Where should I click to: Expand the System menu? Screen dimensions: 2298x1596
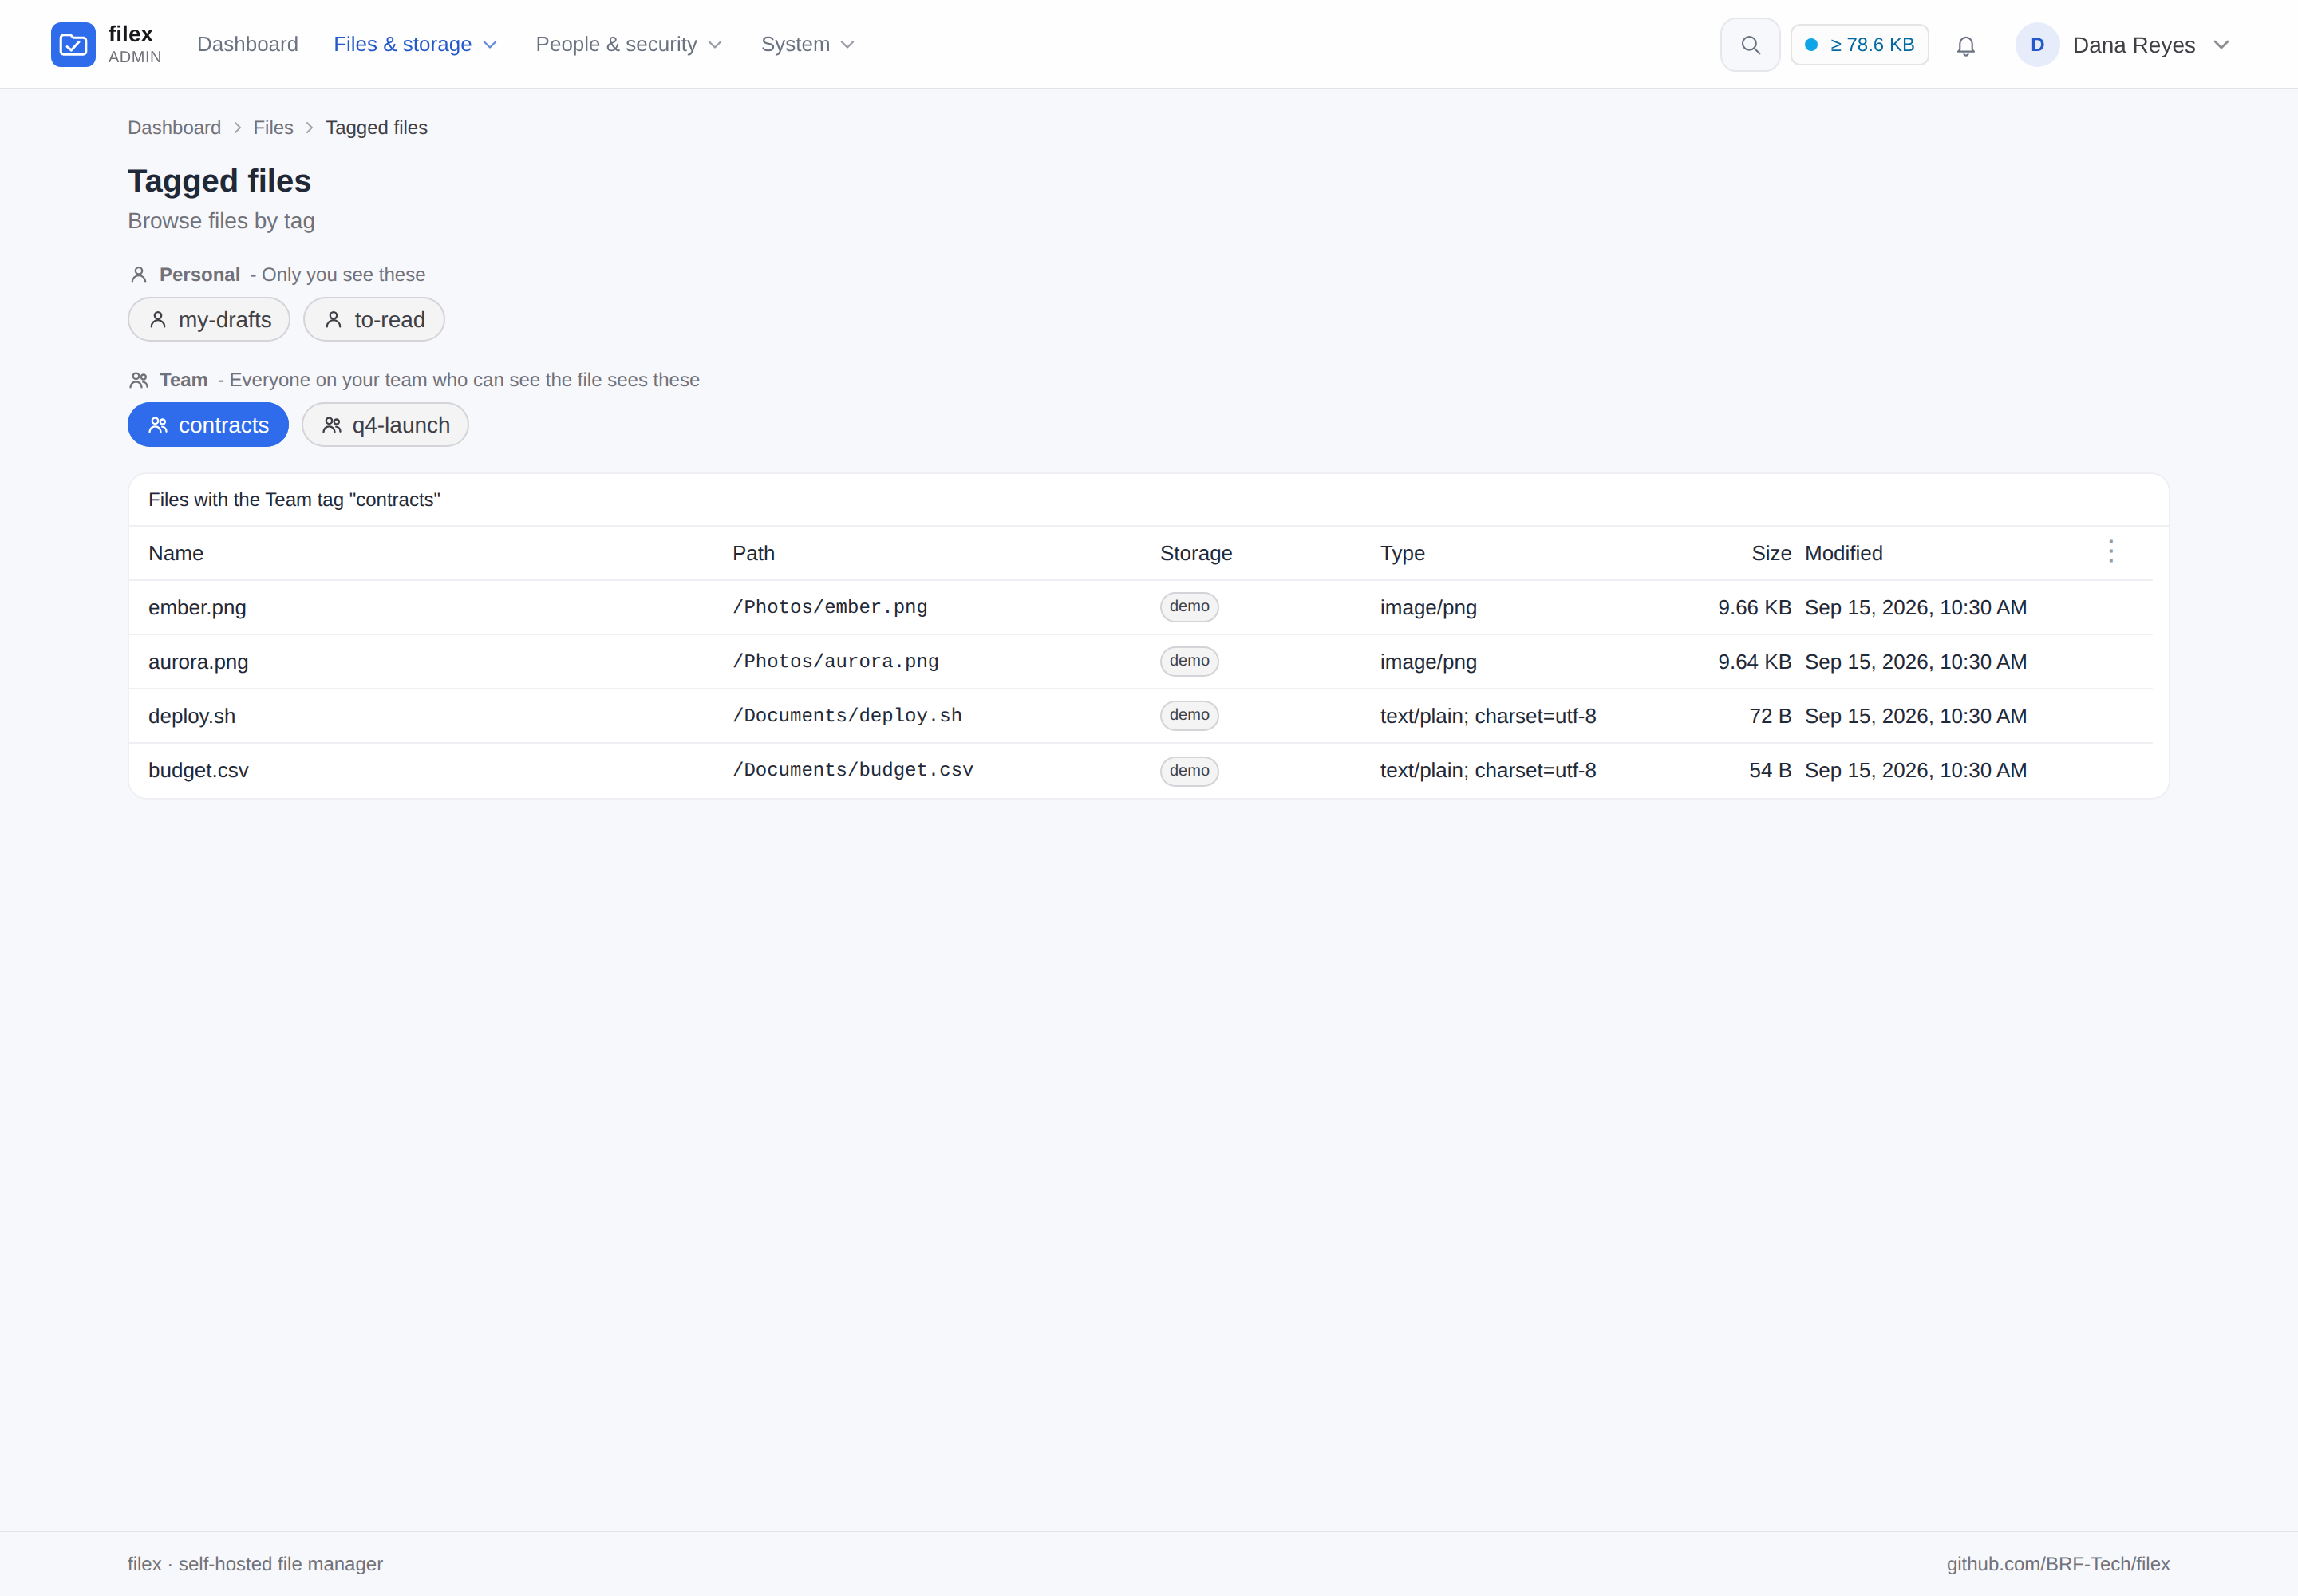click(807, 44)
